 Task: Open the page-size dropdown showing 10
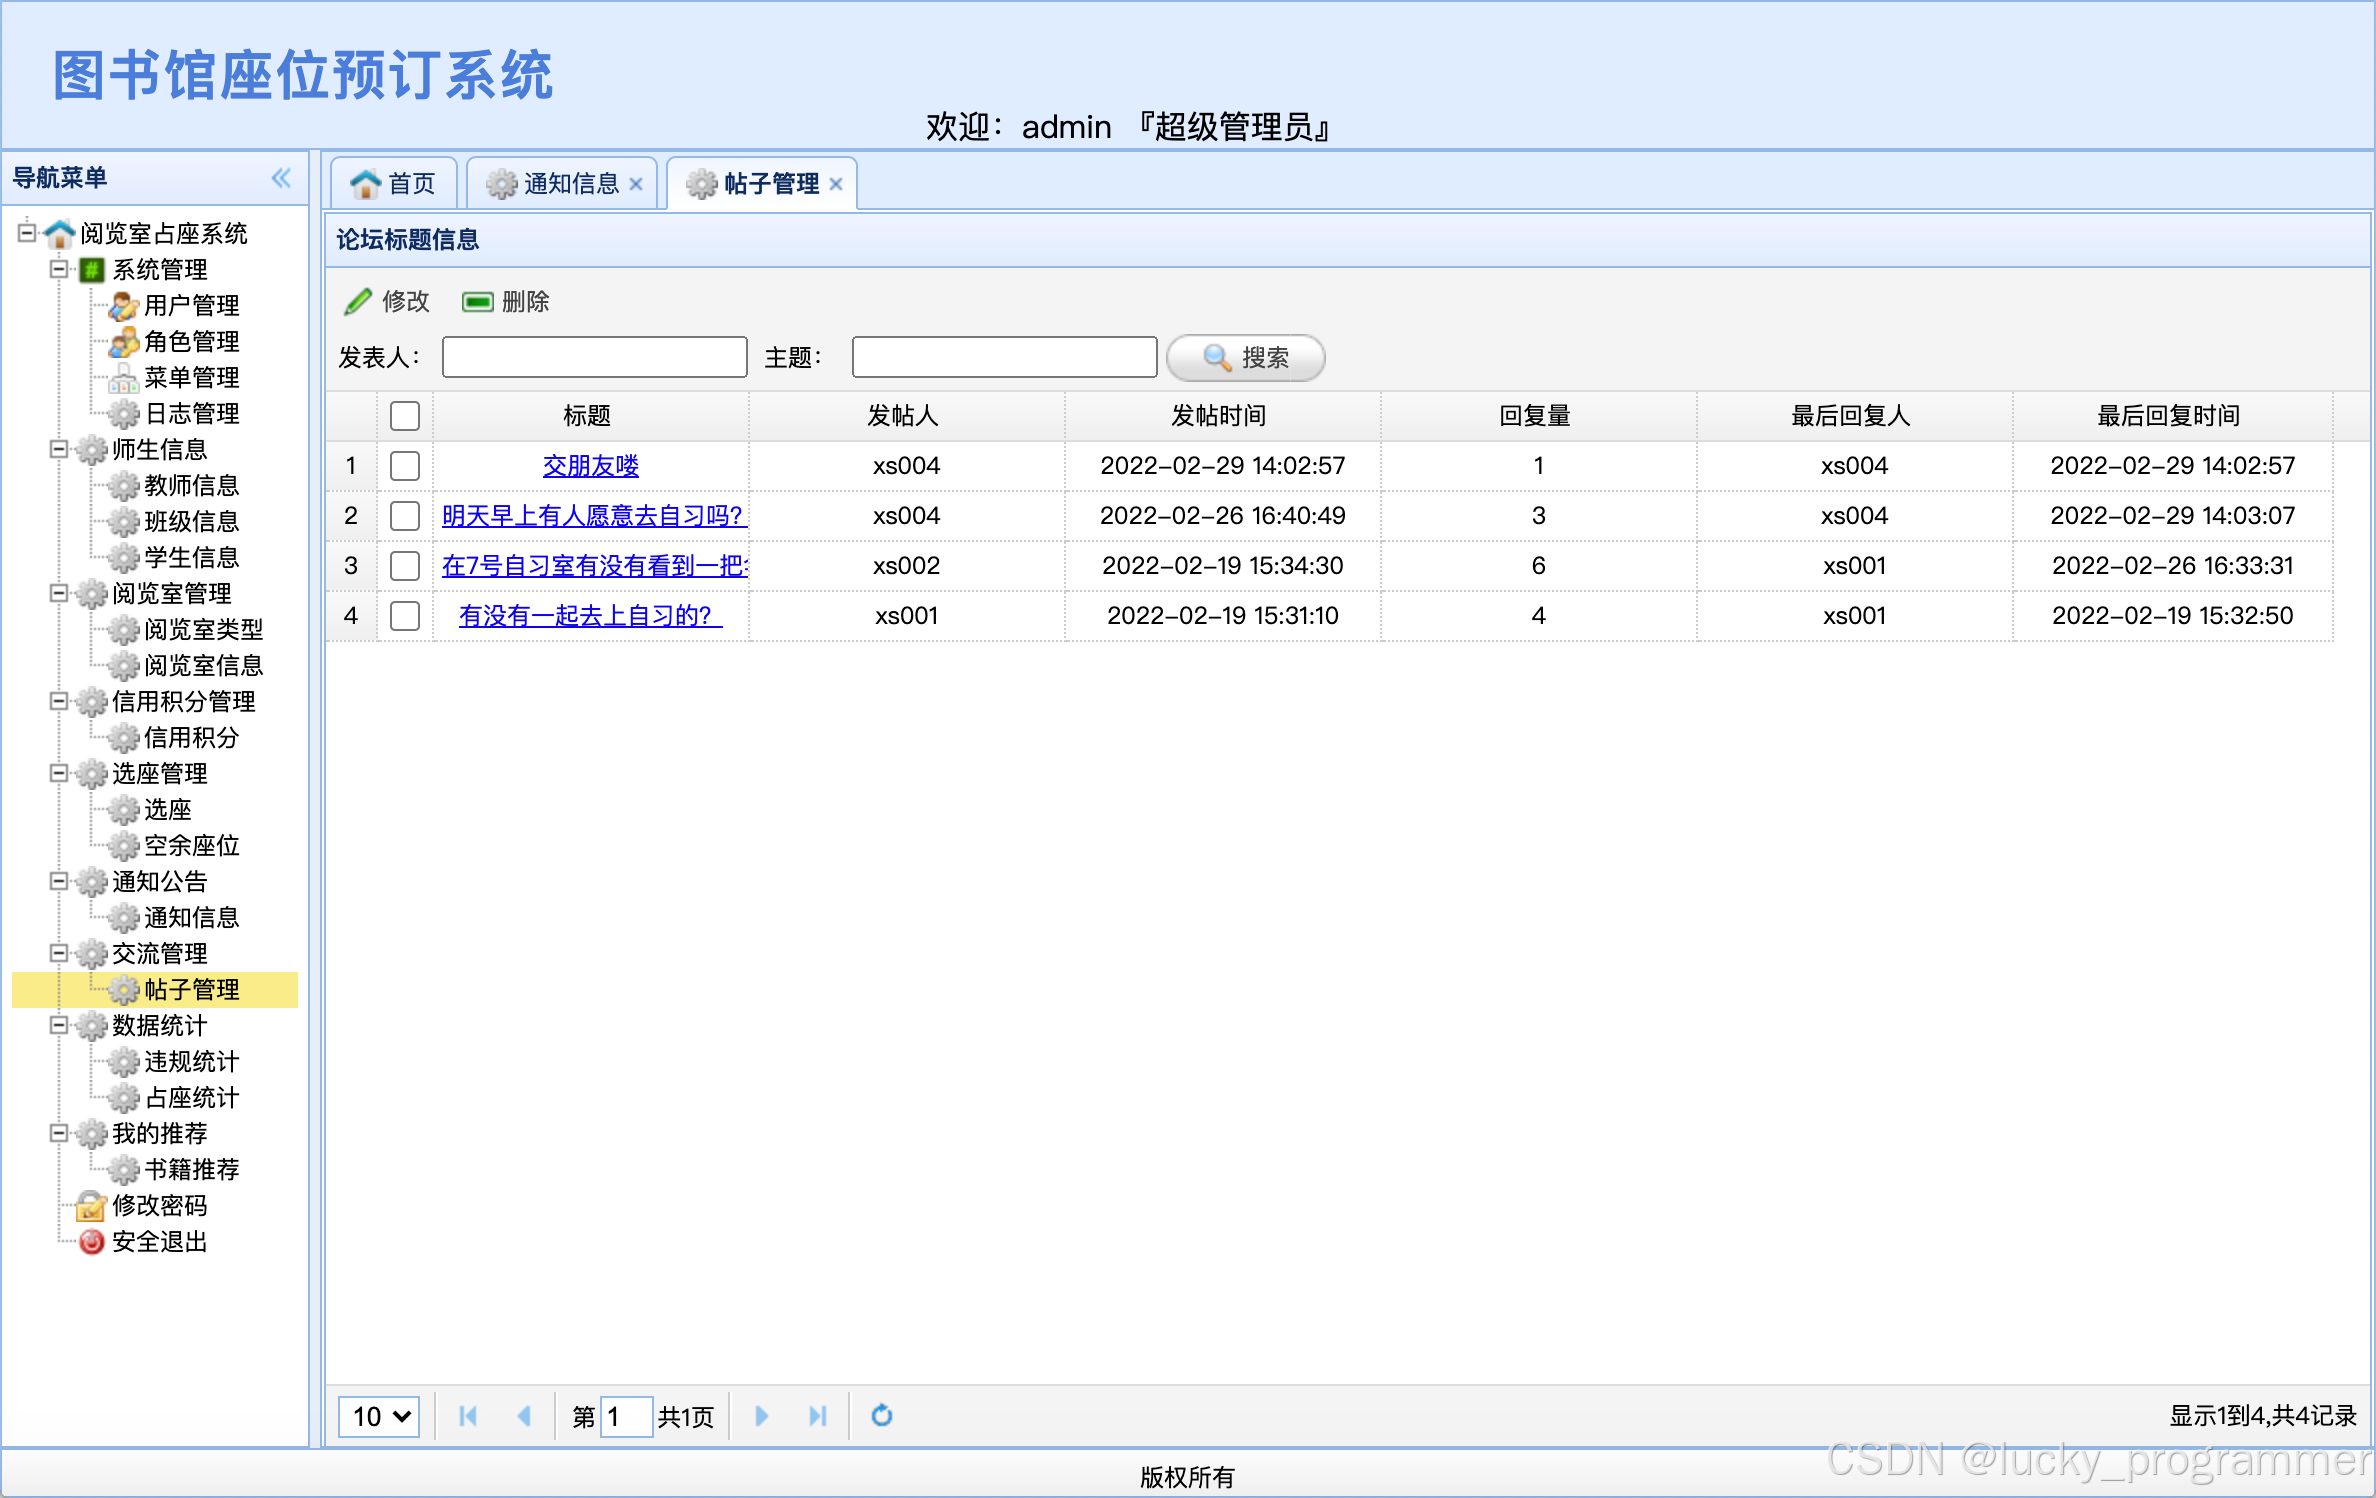click(379, 1415)
